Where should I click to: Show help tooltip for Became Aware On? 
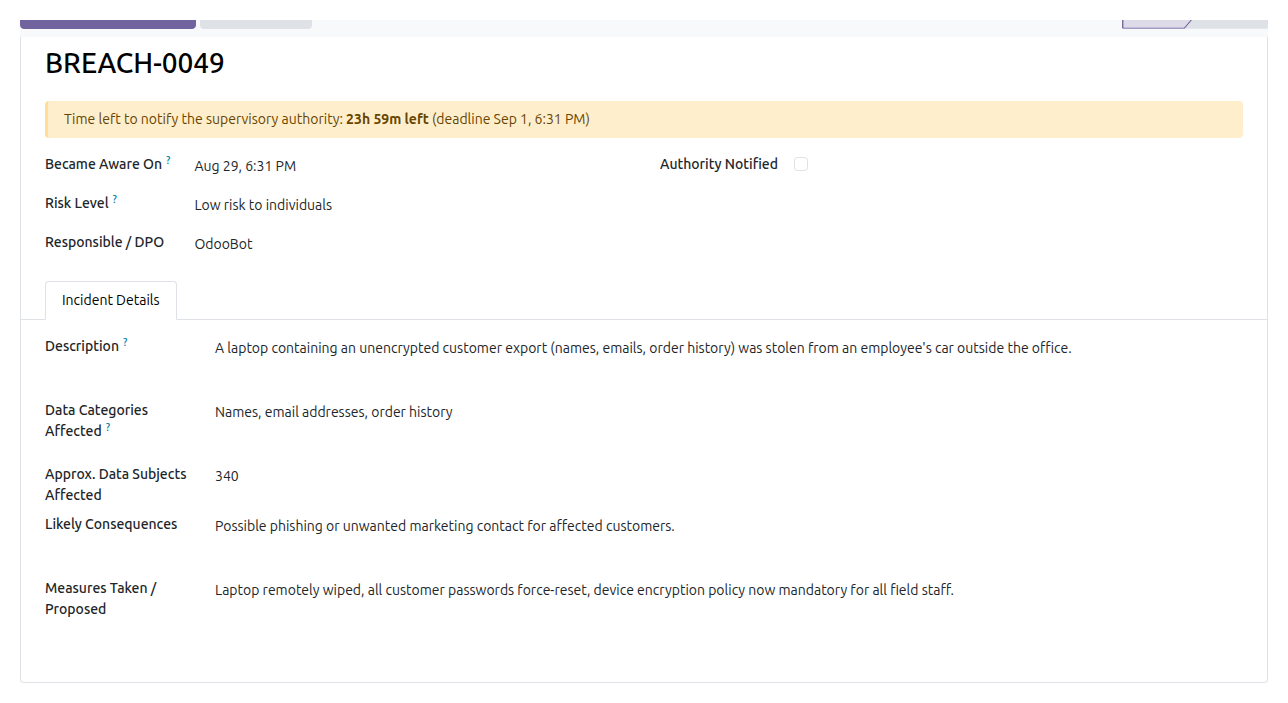(168, 160)
